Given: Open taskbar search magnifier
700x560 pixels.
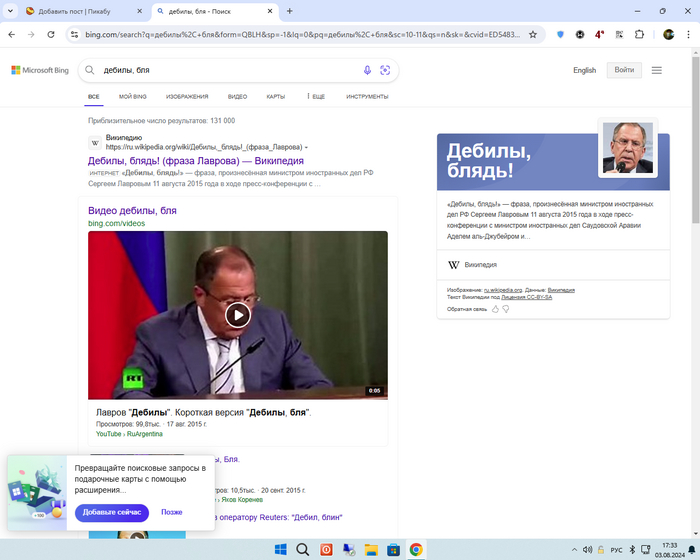Looking at the screenshot, I should [x=303, y=550].
